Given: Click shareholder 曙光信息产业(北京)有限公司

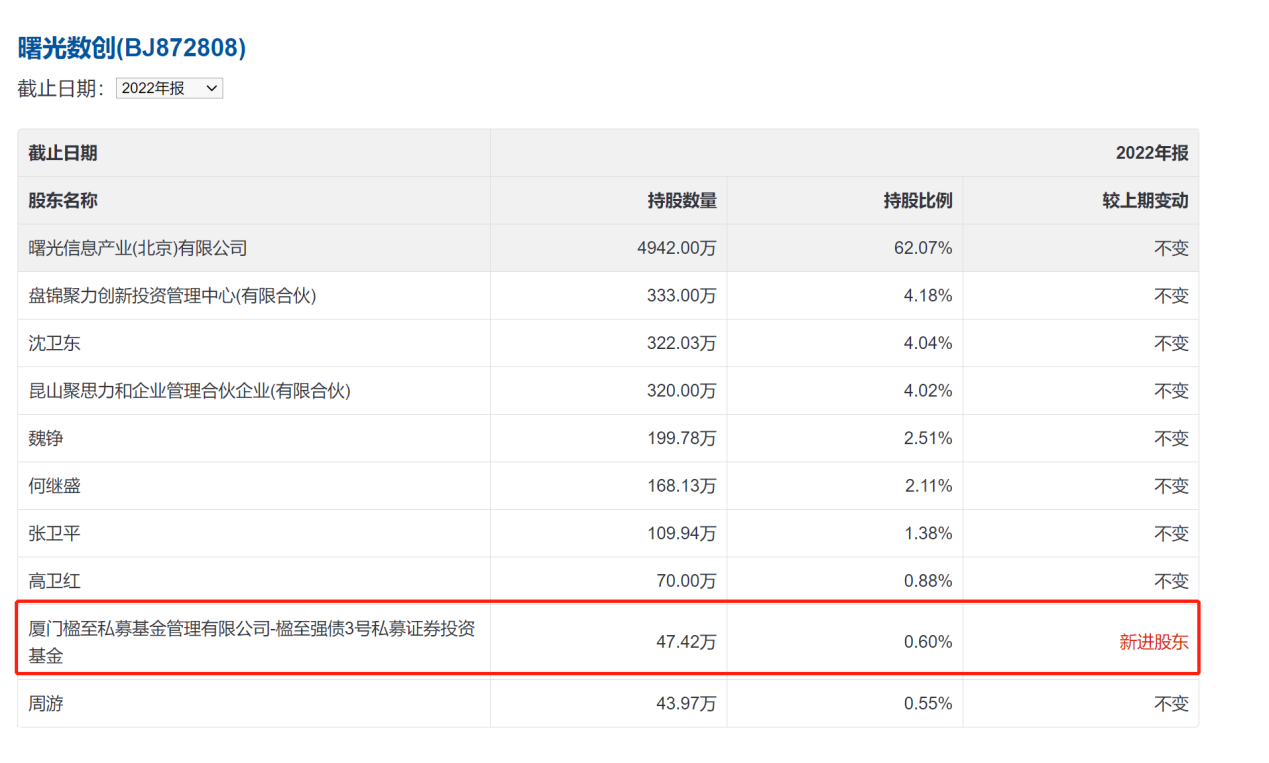Looking at the screenshot, I should [x=138, y=248].
